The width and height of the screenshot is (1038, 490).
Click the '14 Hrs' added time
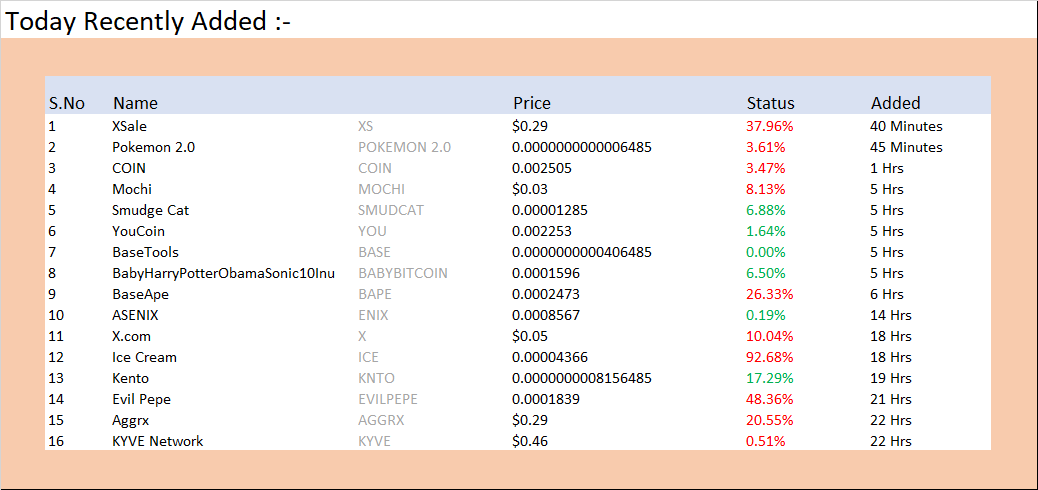point(891,315)
